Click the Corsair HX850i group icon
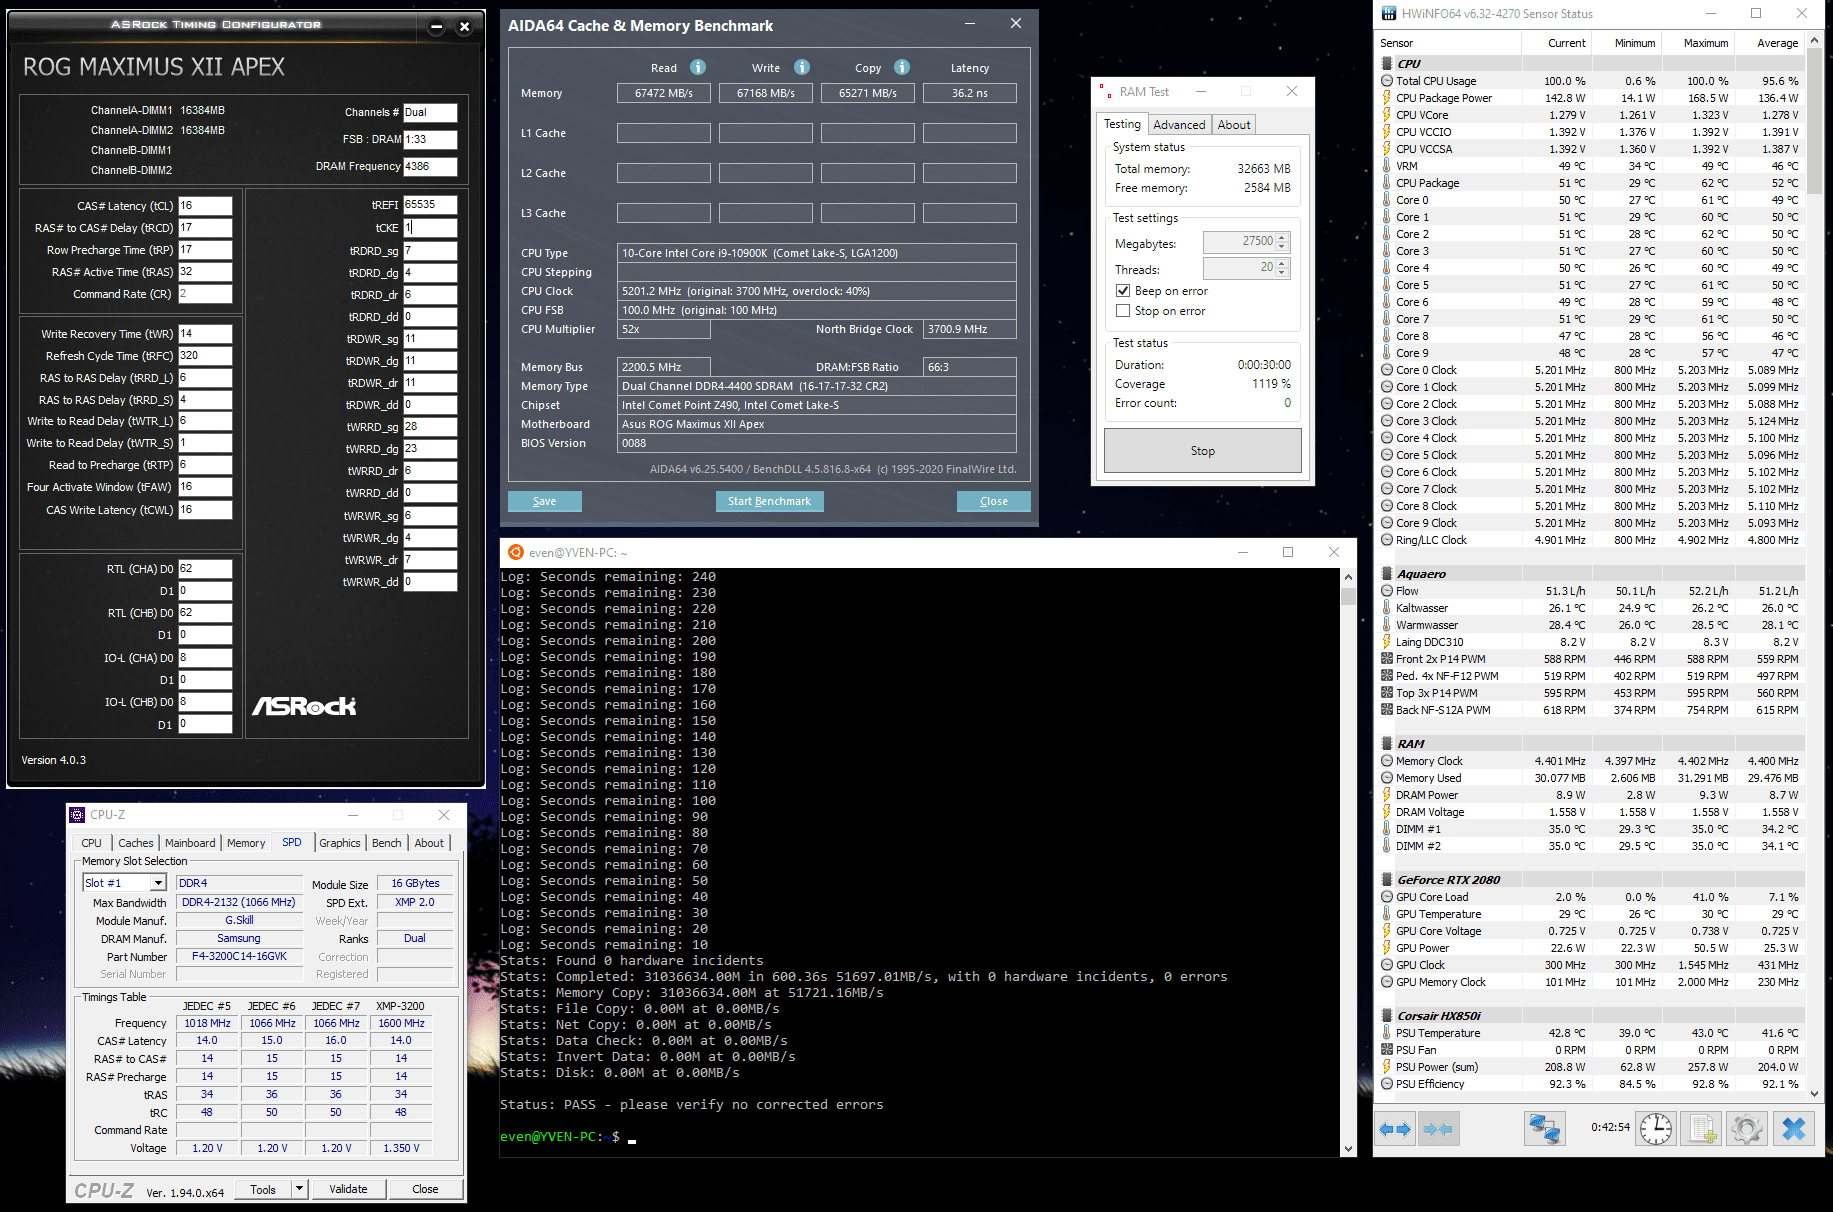Image resolution: width=1833 pixels, height=1212 pixels. [1387, 1016]
